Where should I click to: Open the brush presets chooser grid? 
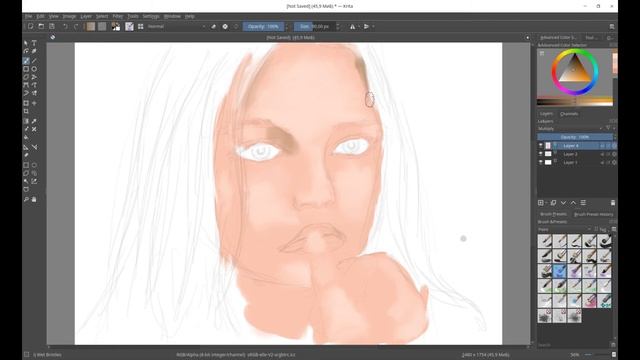point(141,27)
